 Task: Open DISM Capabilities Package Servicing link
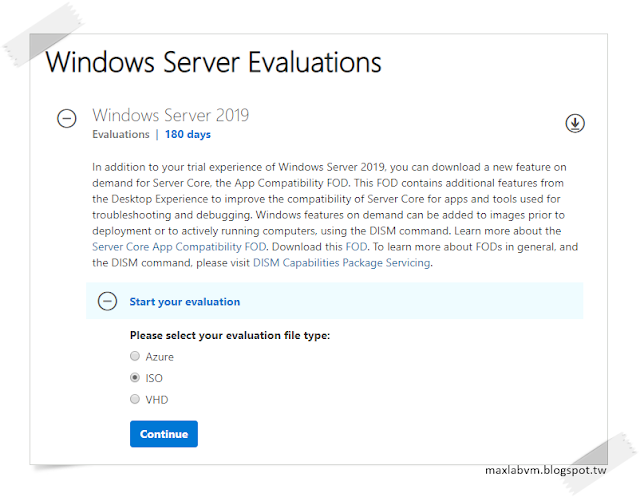pyautogui.click(x=342, y=263)
